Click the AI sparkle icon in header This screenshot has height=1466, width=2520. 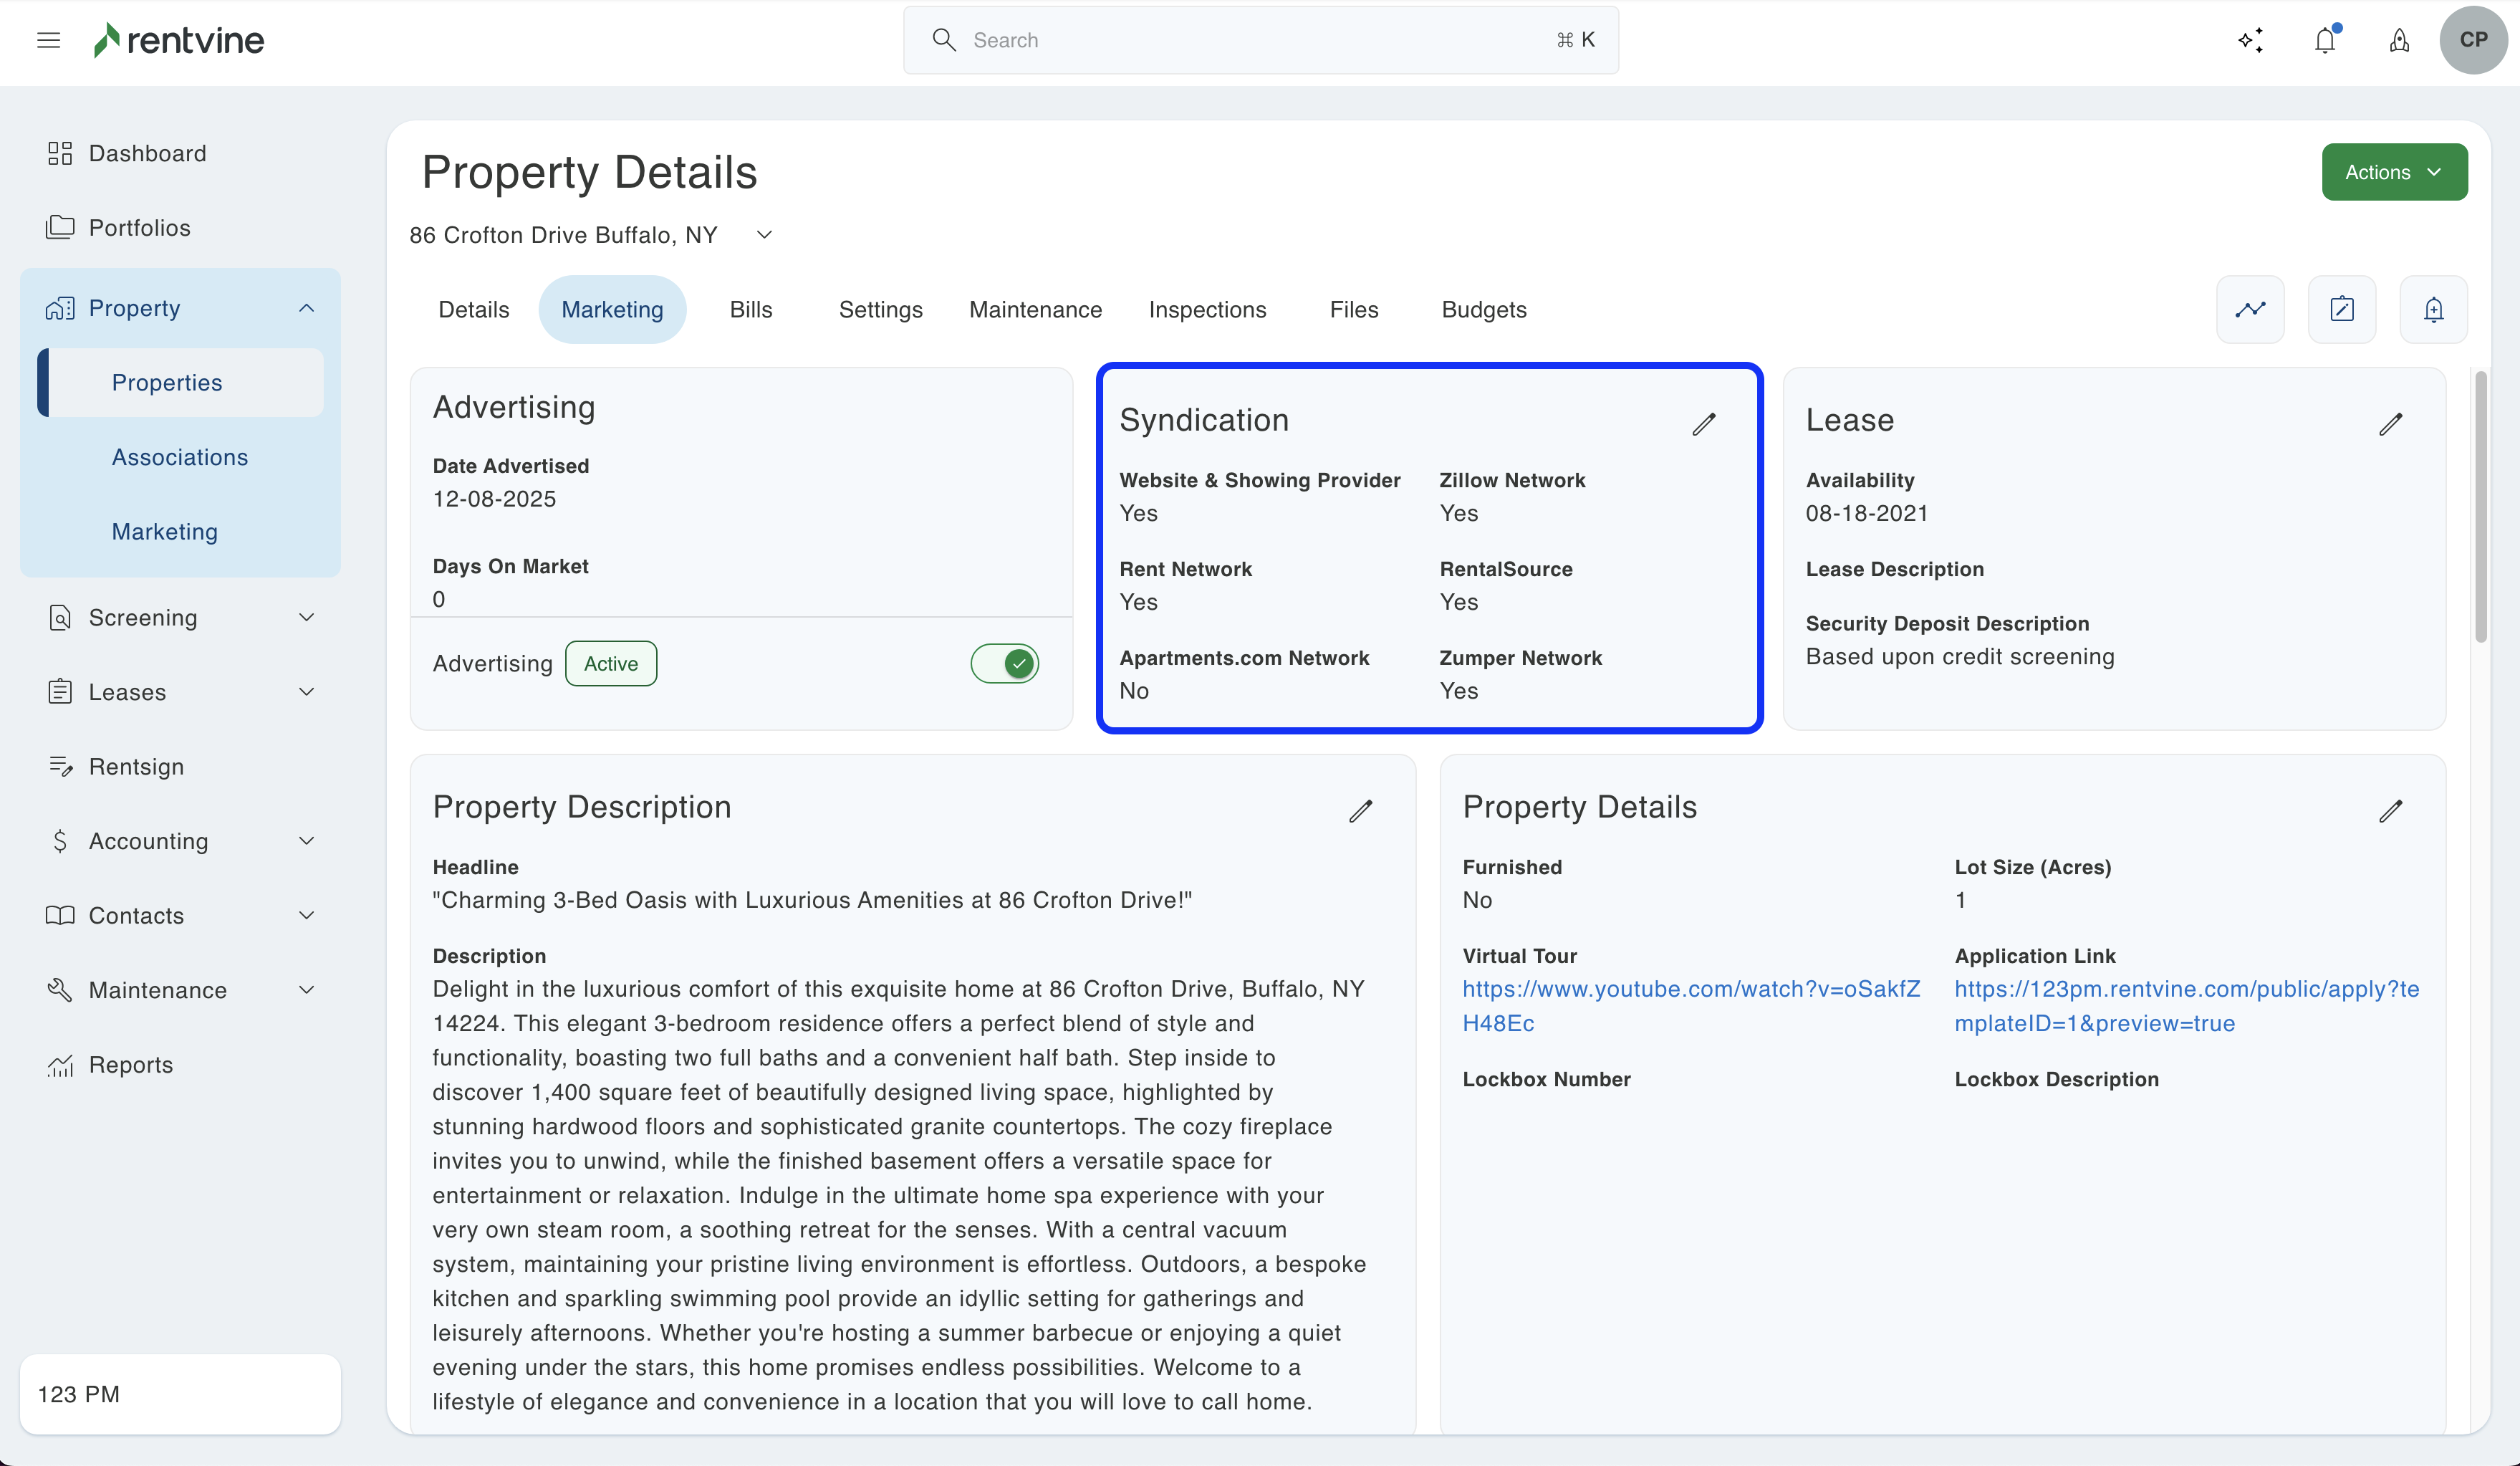point(2250,40)
